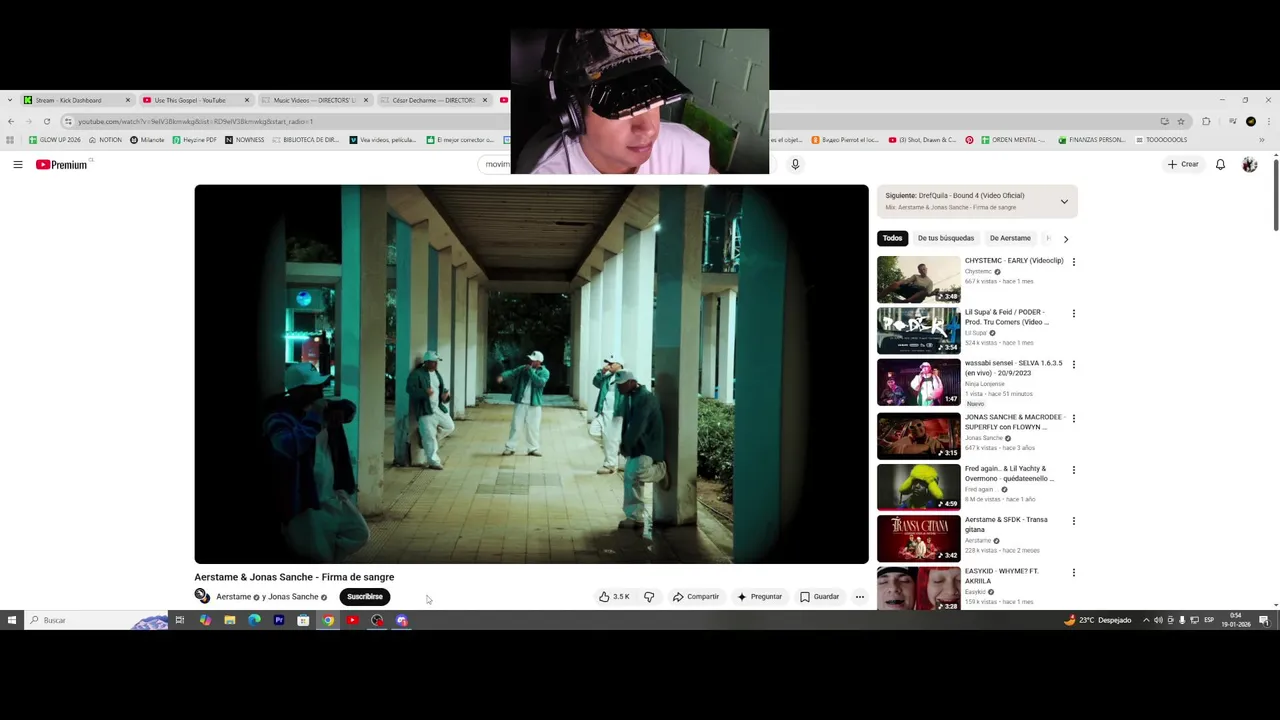Click the Compartir share button
The width and height of the screenshot is (1280, 720).
[x=696, y=597]
